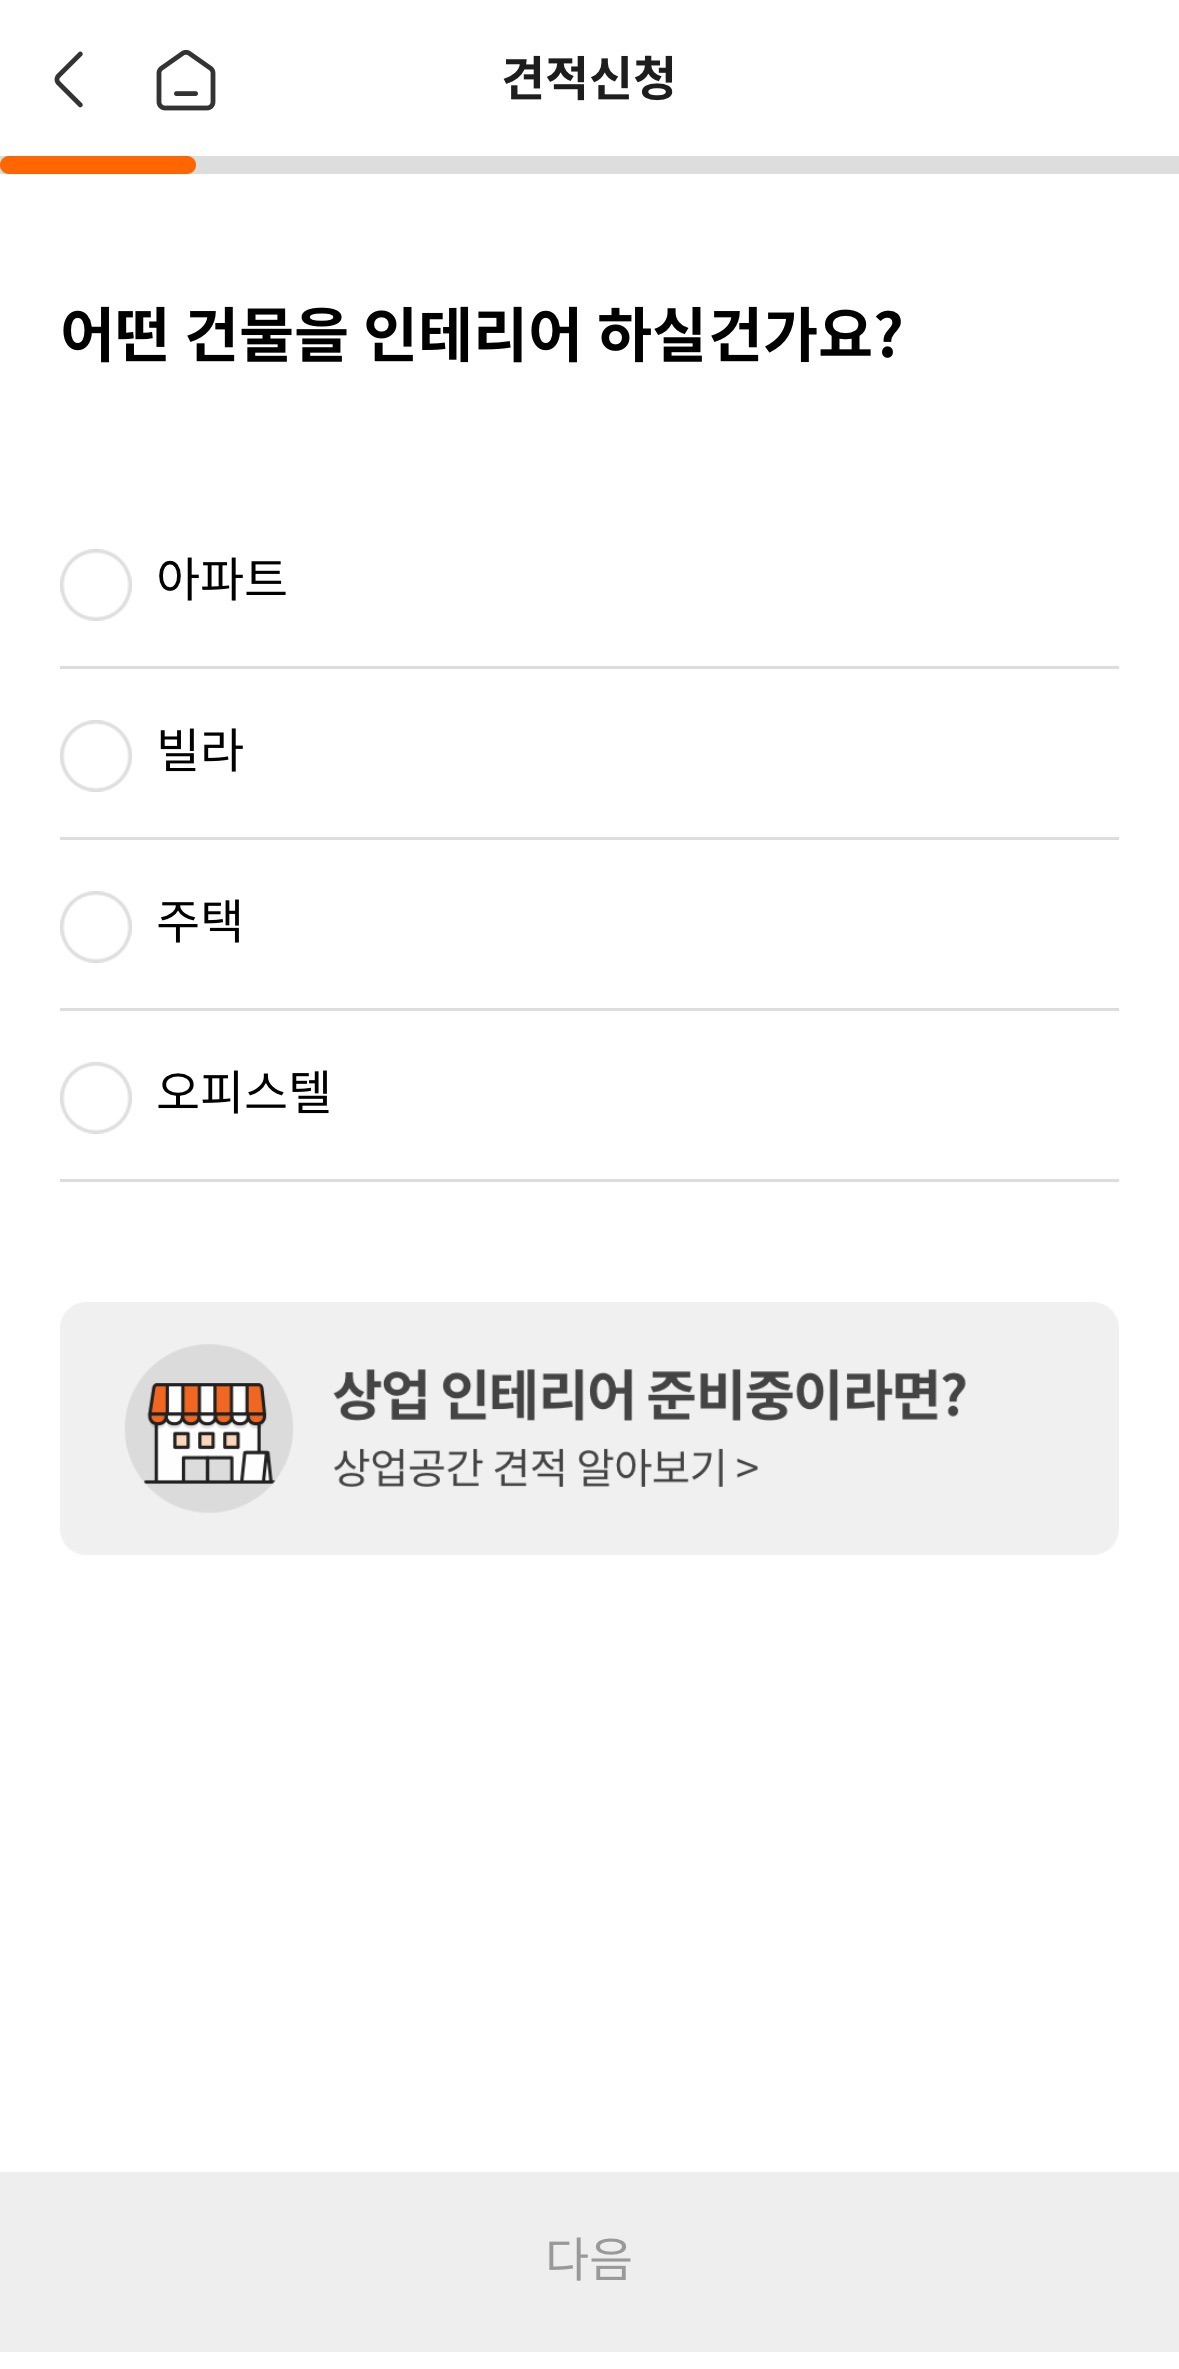
Task: Go to home via house icon
Action: 186,79
